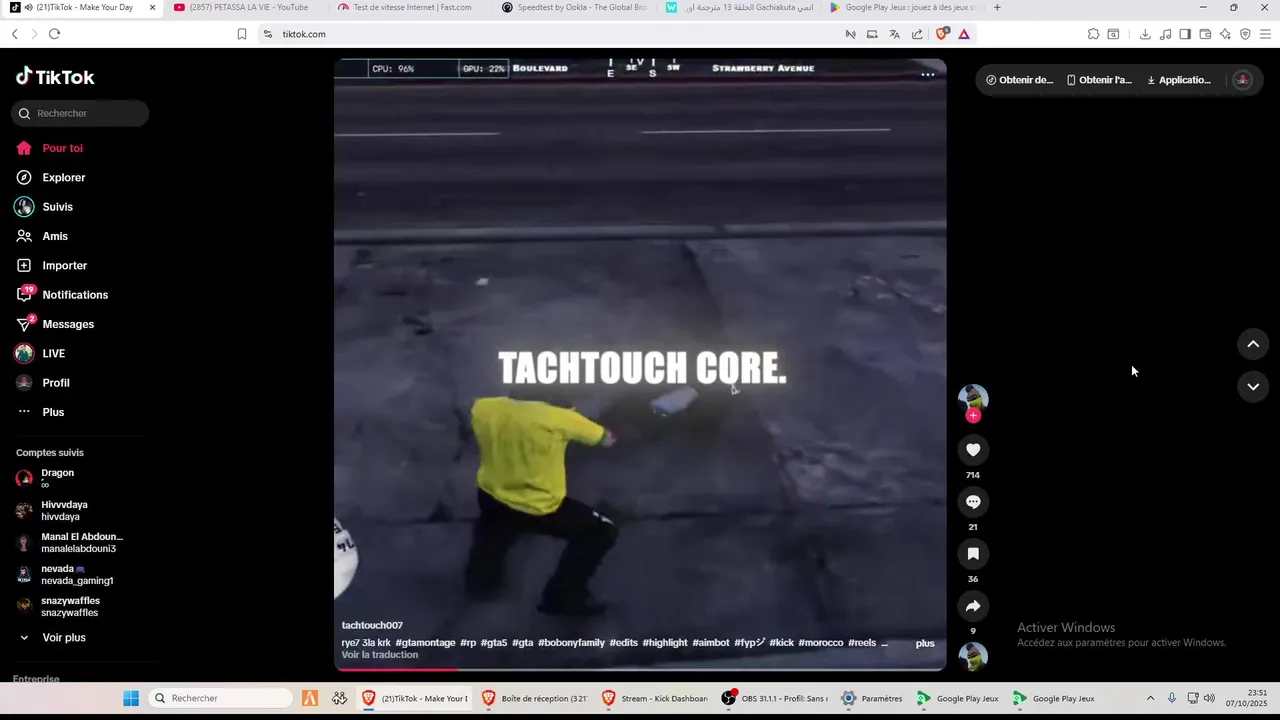Open followed account Dragon

coord(57,478)
